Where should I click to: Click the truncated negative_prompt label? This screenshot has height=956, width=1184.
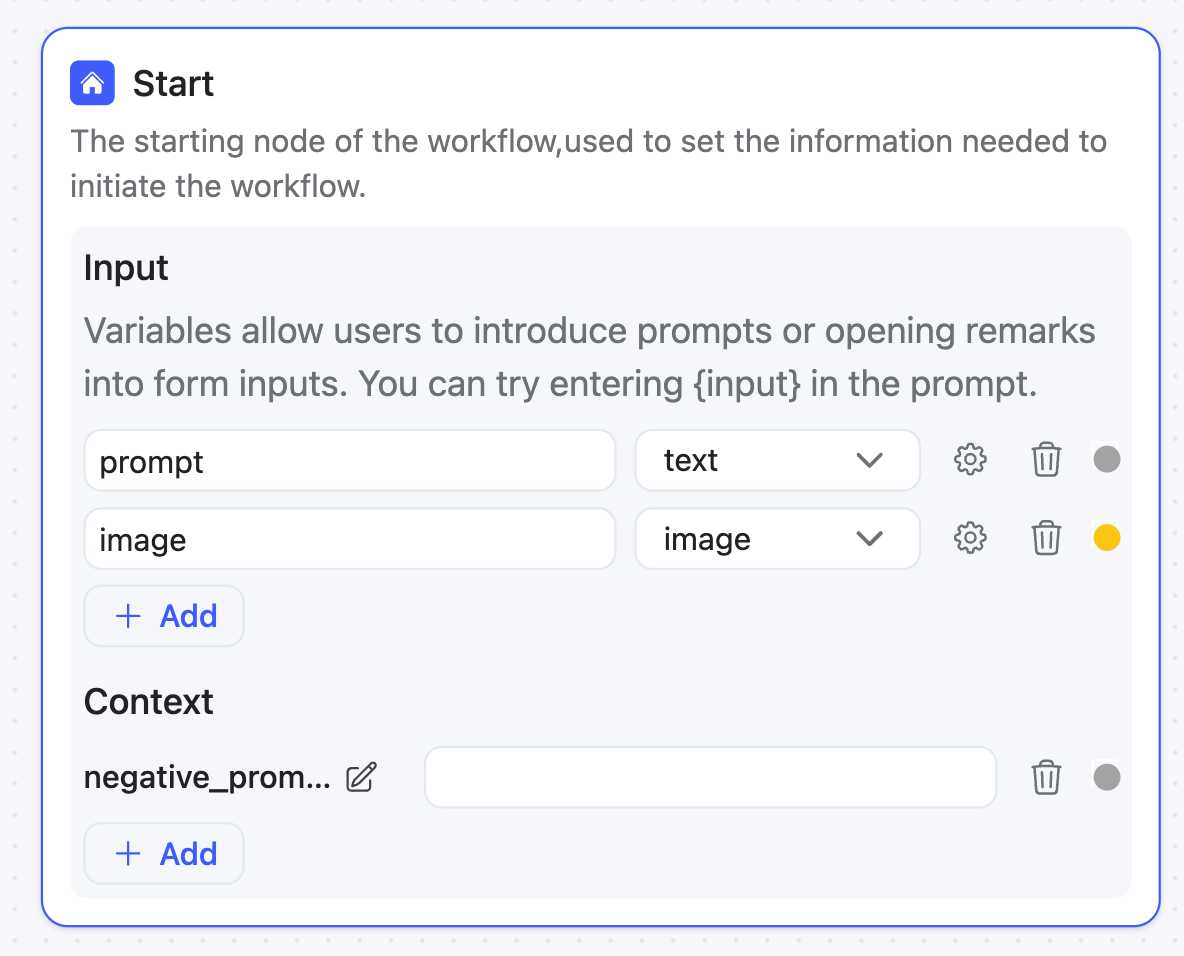[207, 777]
